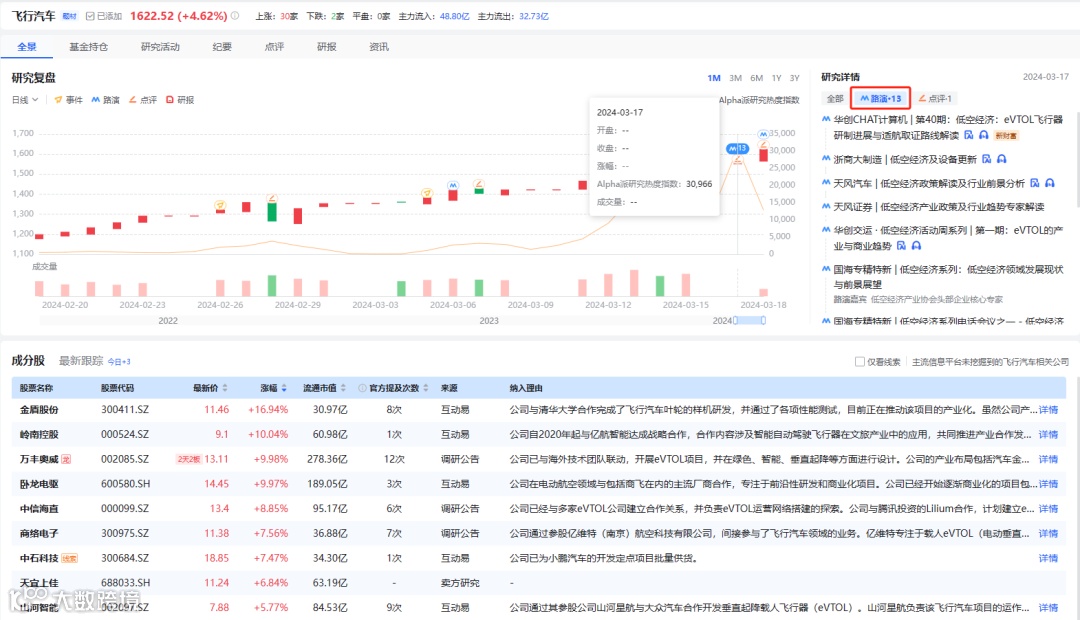
Task: Select the 6M chart range
Action: [756, 78]
